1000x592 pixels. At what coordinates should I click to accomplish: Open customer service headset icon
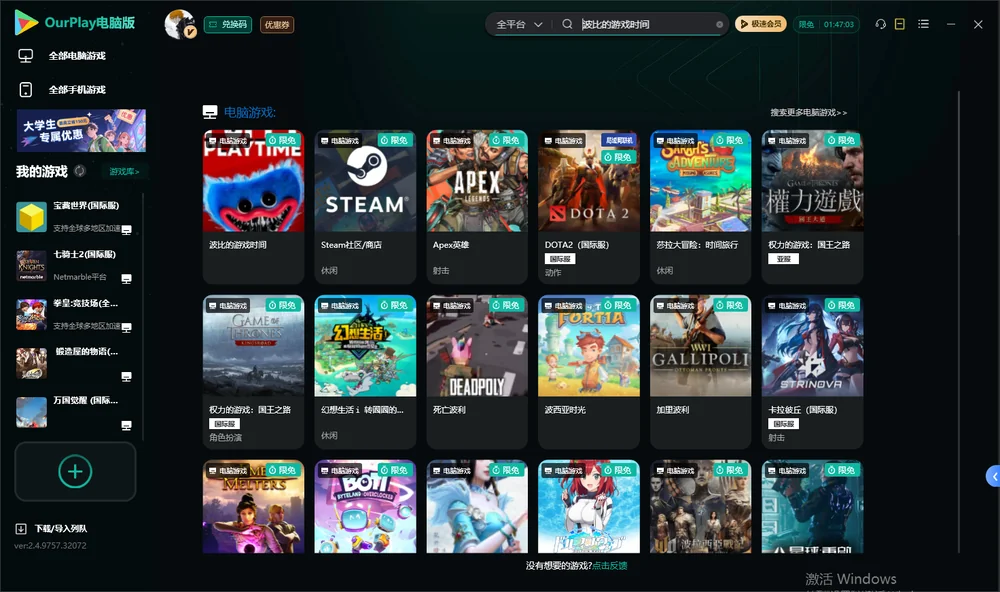881,24
